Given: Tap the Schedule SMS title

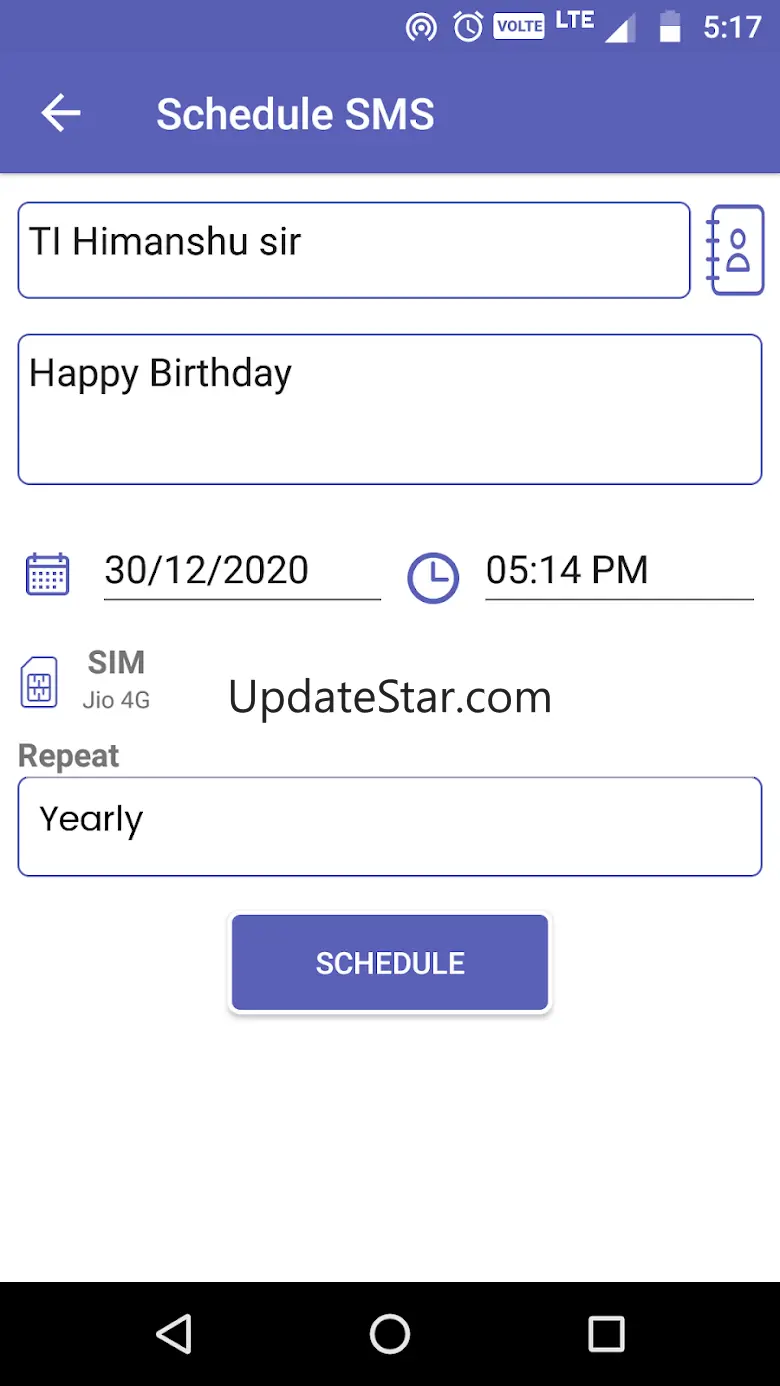Looking at the screenshot, I should tap(295, 114).
